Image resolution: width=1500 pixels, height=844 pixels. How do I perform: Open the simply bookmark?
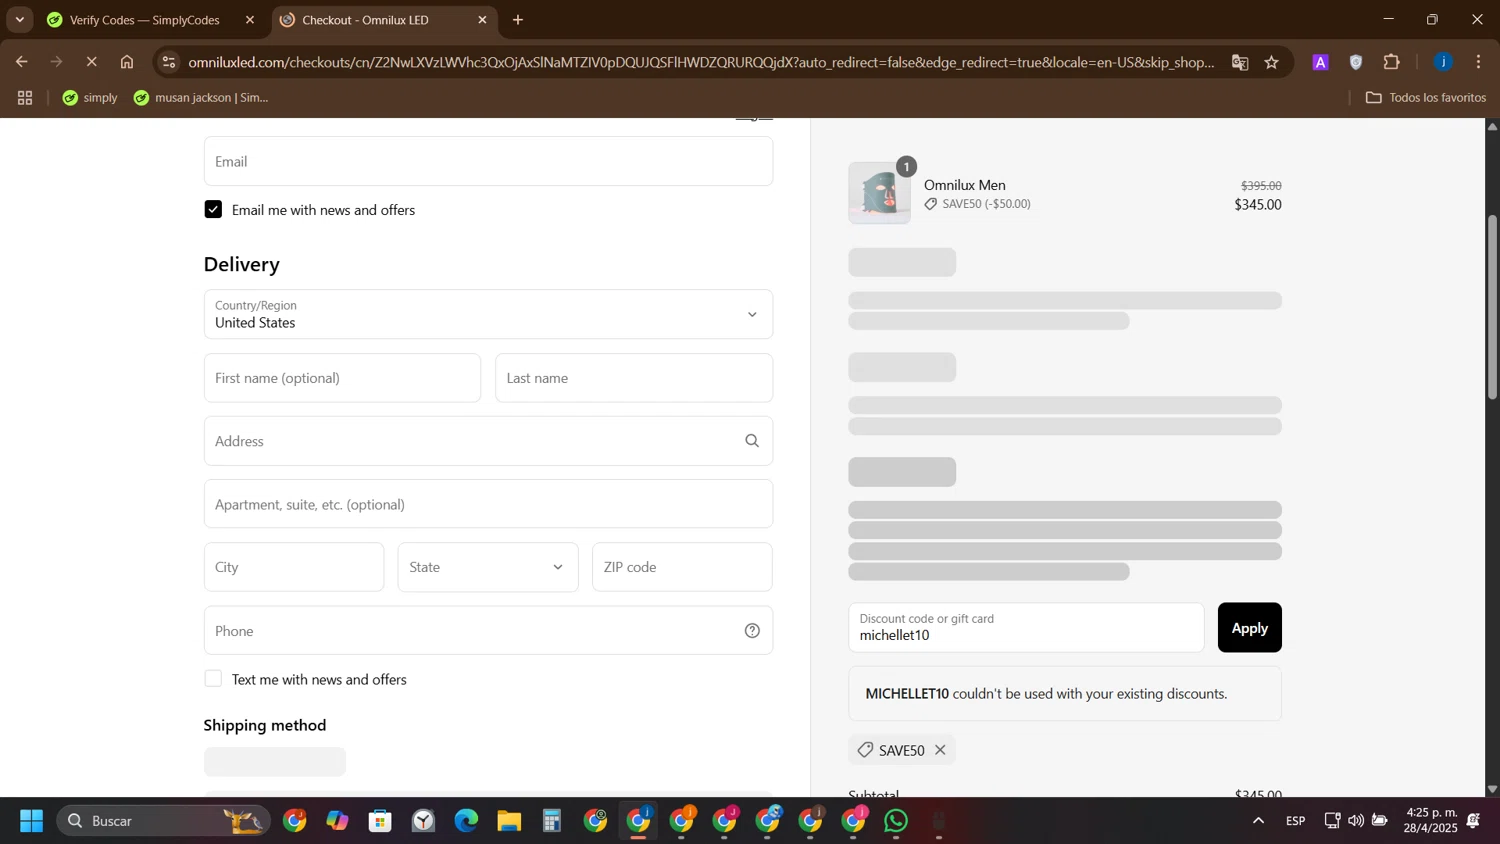pyautogui.click(x=90, y=98)
